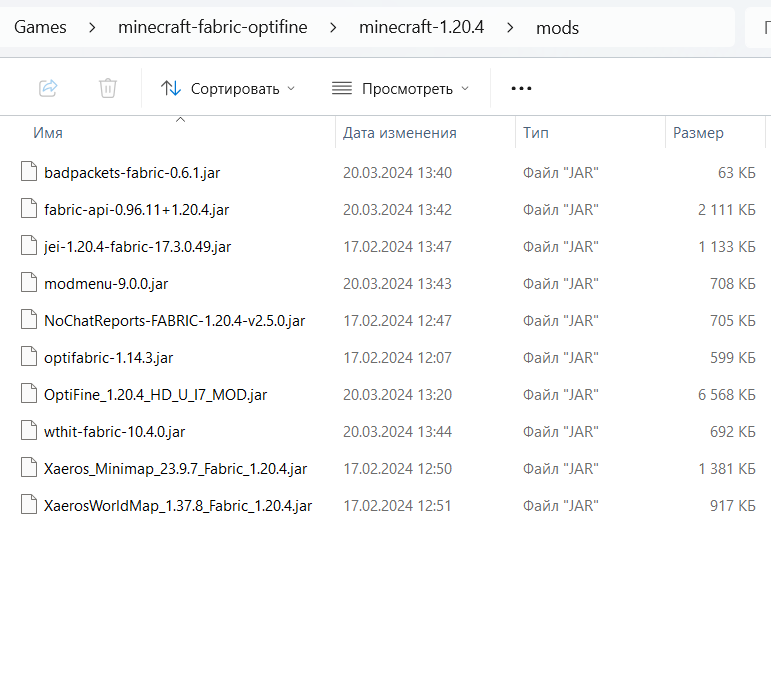Click date 17.02.2024 13:47 cell

click(397, 247)
